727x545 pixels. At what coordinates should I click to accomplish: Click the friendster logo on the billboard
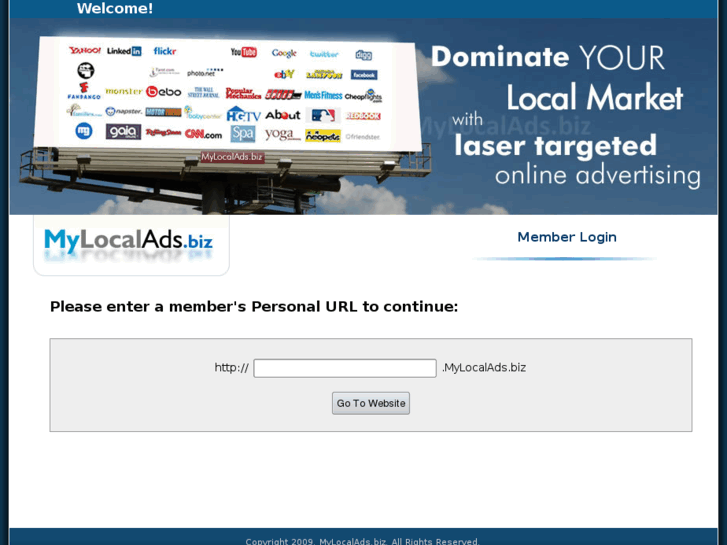[x=363, y=137]
